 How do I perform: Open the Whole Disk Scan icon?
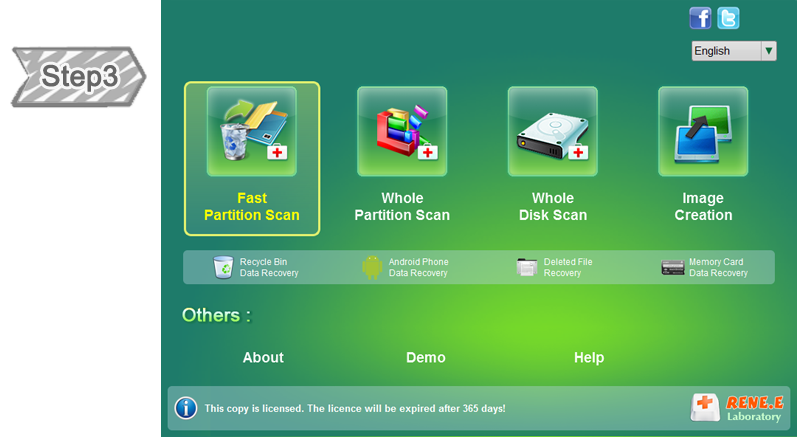pos(552,132)
